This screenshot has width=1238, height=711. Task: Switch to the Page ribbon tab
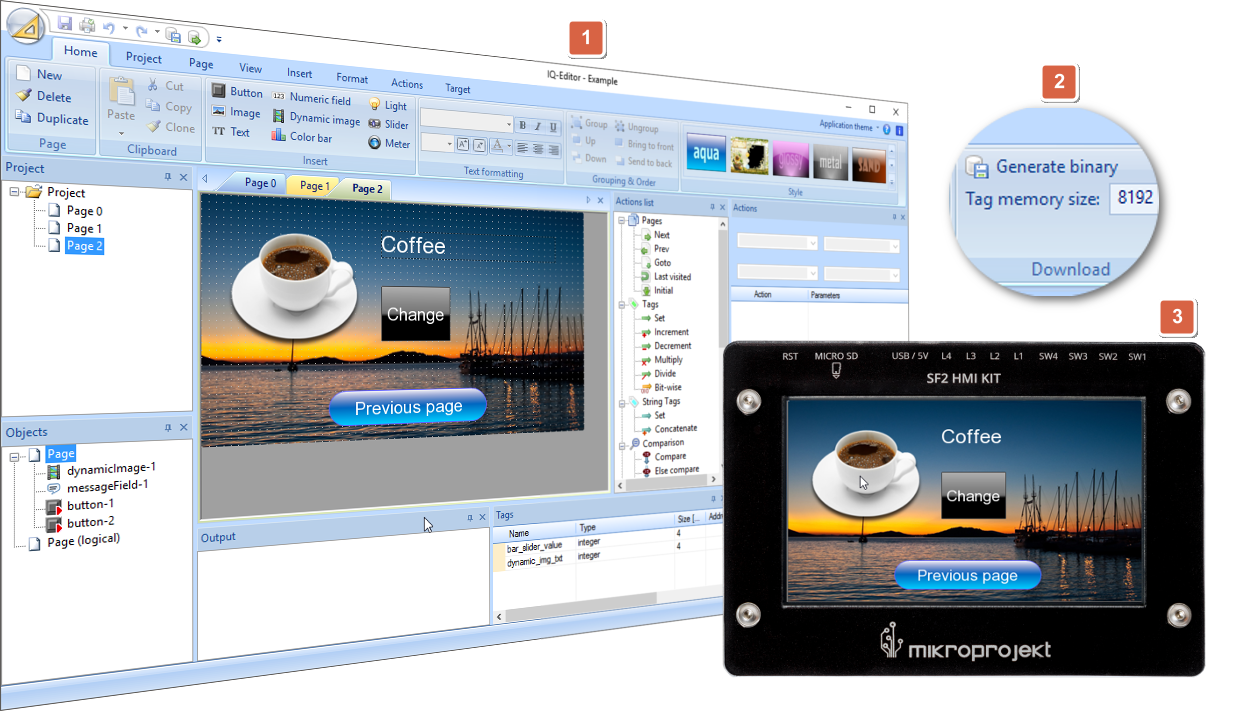pyautogui.click(x=201, y=63)
